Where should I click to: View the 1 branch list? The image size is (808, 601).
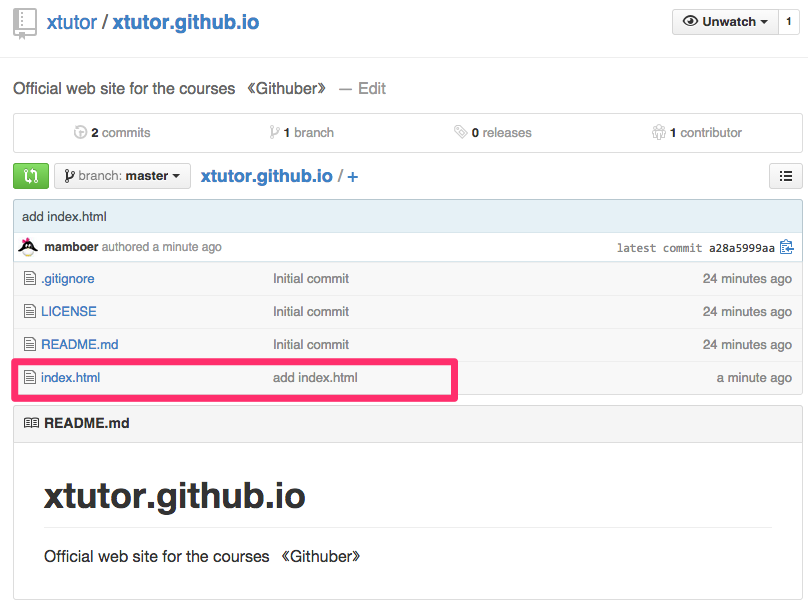point(309,132)
